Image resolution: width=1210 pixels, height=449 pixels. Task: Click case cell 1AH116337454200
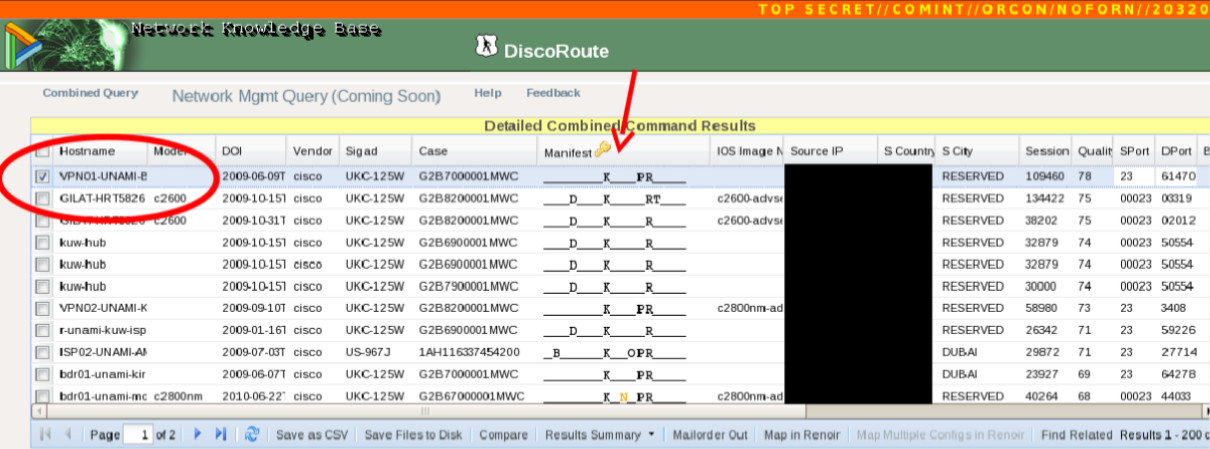pyautogui.click(x=470, y=352)
